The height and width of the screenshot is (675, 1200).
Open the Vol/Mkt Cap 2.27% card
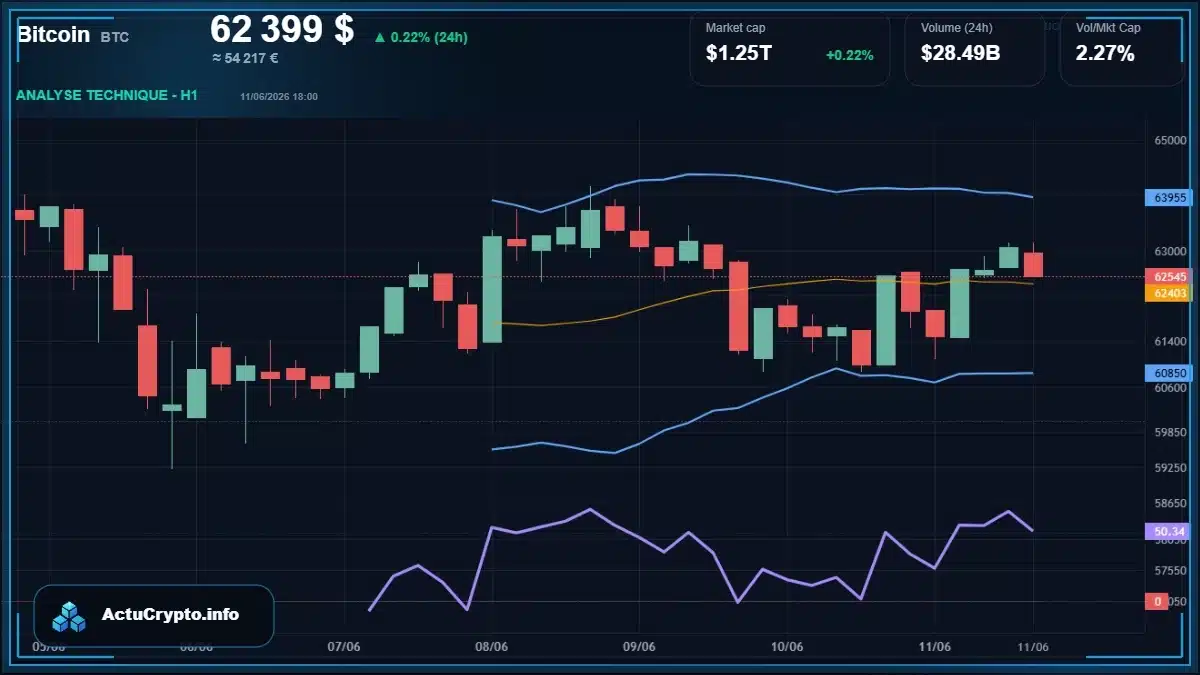(x=1121, y=48)
